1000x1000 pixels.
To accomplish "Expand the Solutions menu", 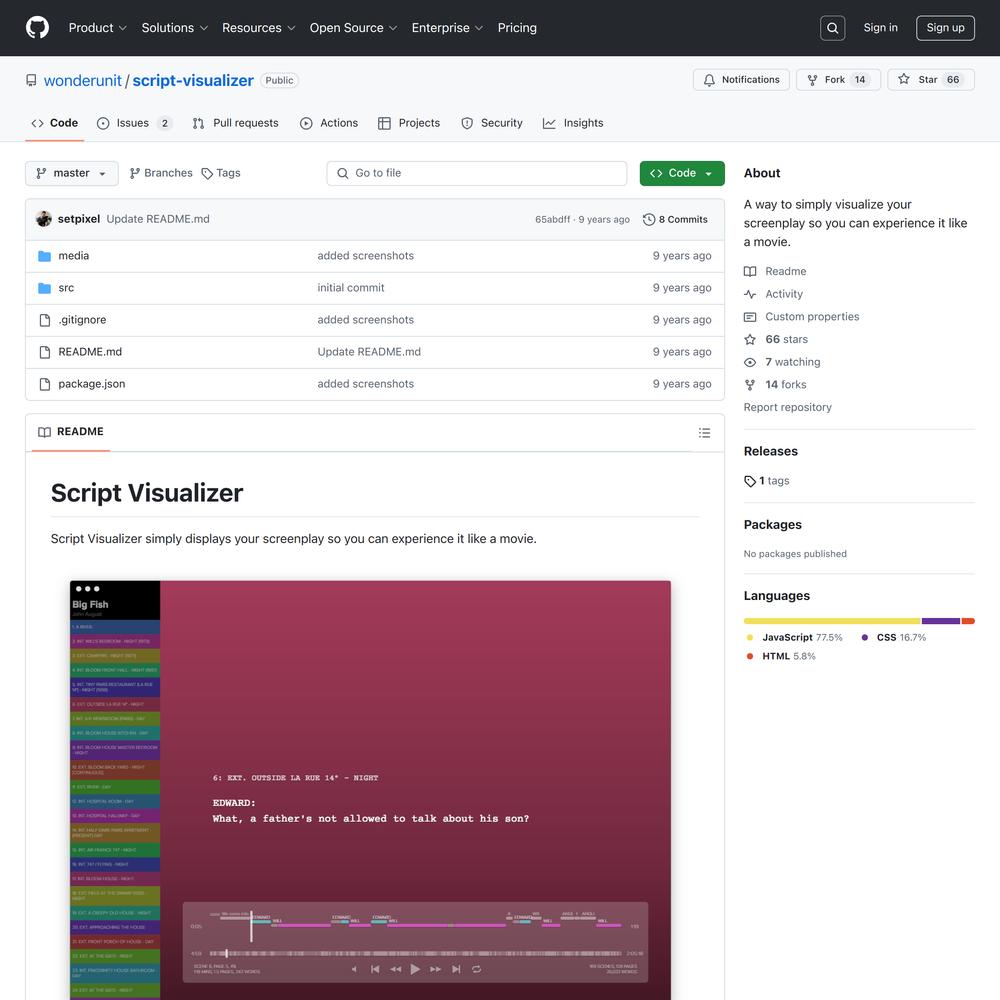I will [x=175, y=28].
